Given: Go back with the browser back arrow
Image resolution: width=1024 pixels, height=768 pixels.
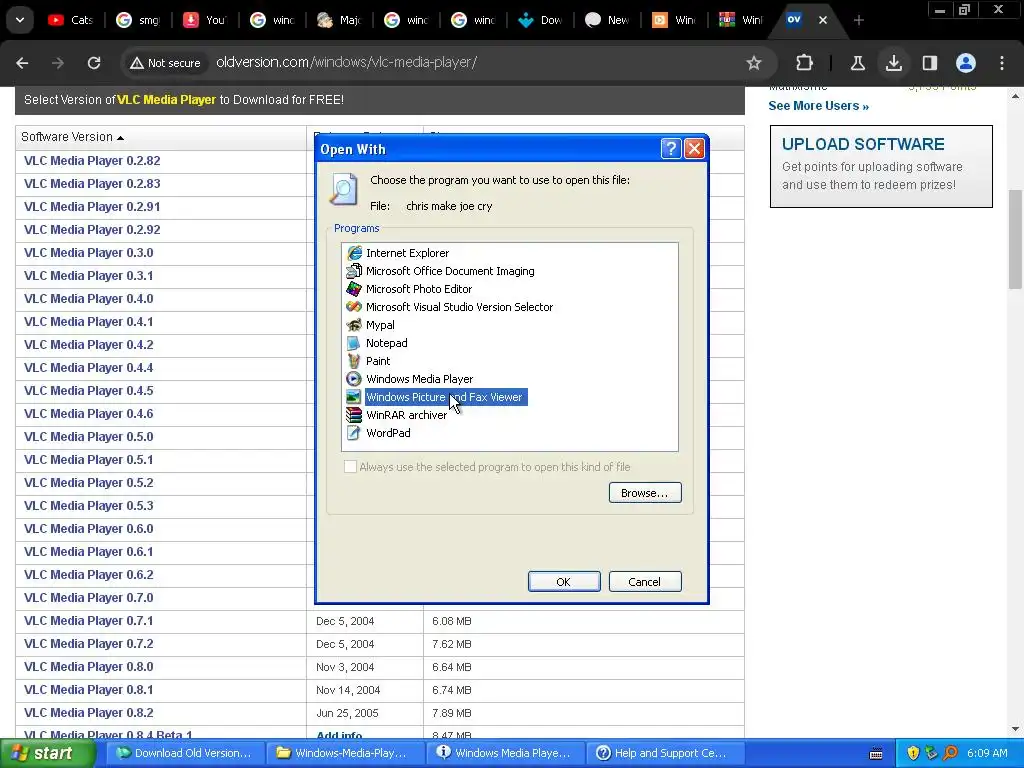Looking at the screenshot, I should coord(22,63).
